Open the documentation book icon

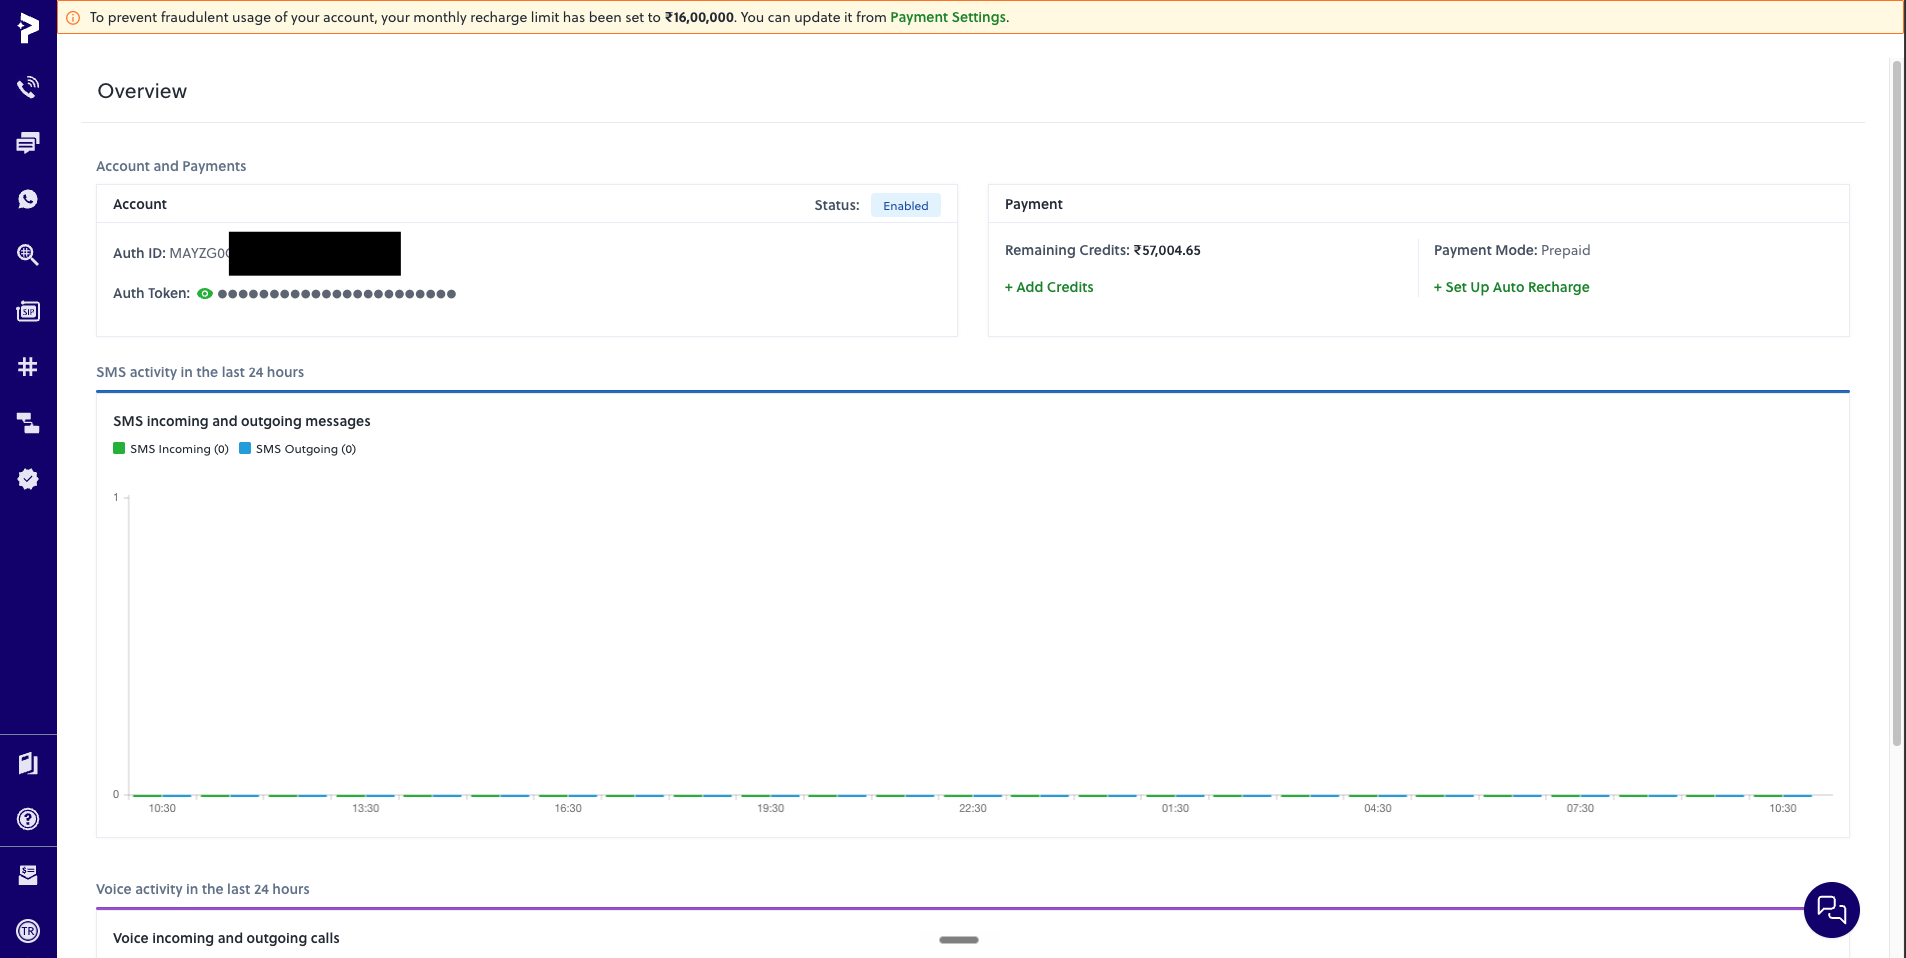[28, 764]
